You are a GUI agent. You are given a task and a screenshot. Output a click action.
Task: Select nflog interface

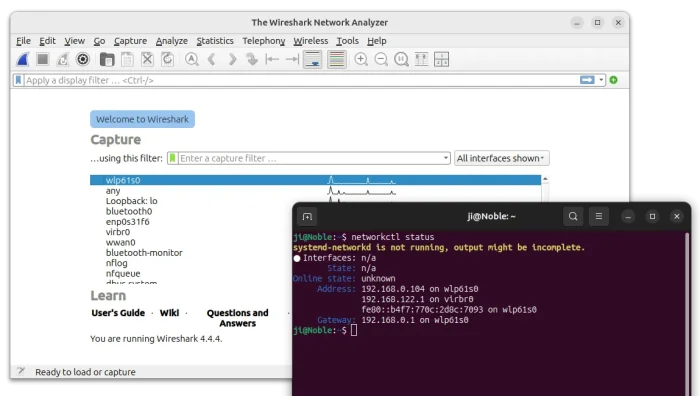pos(117,263)
